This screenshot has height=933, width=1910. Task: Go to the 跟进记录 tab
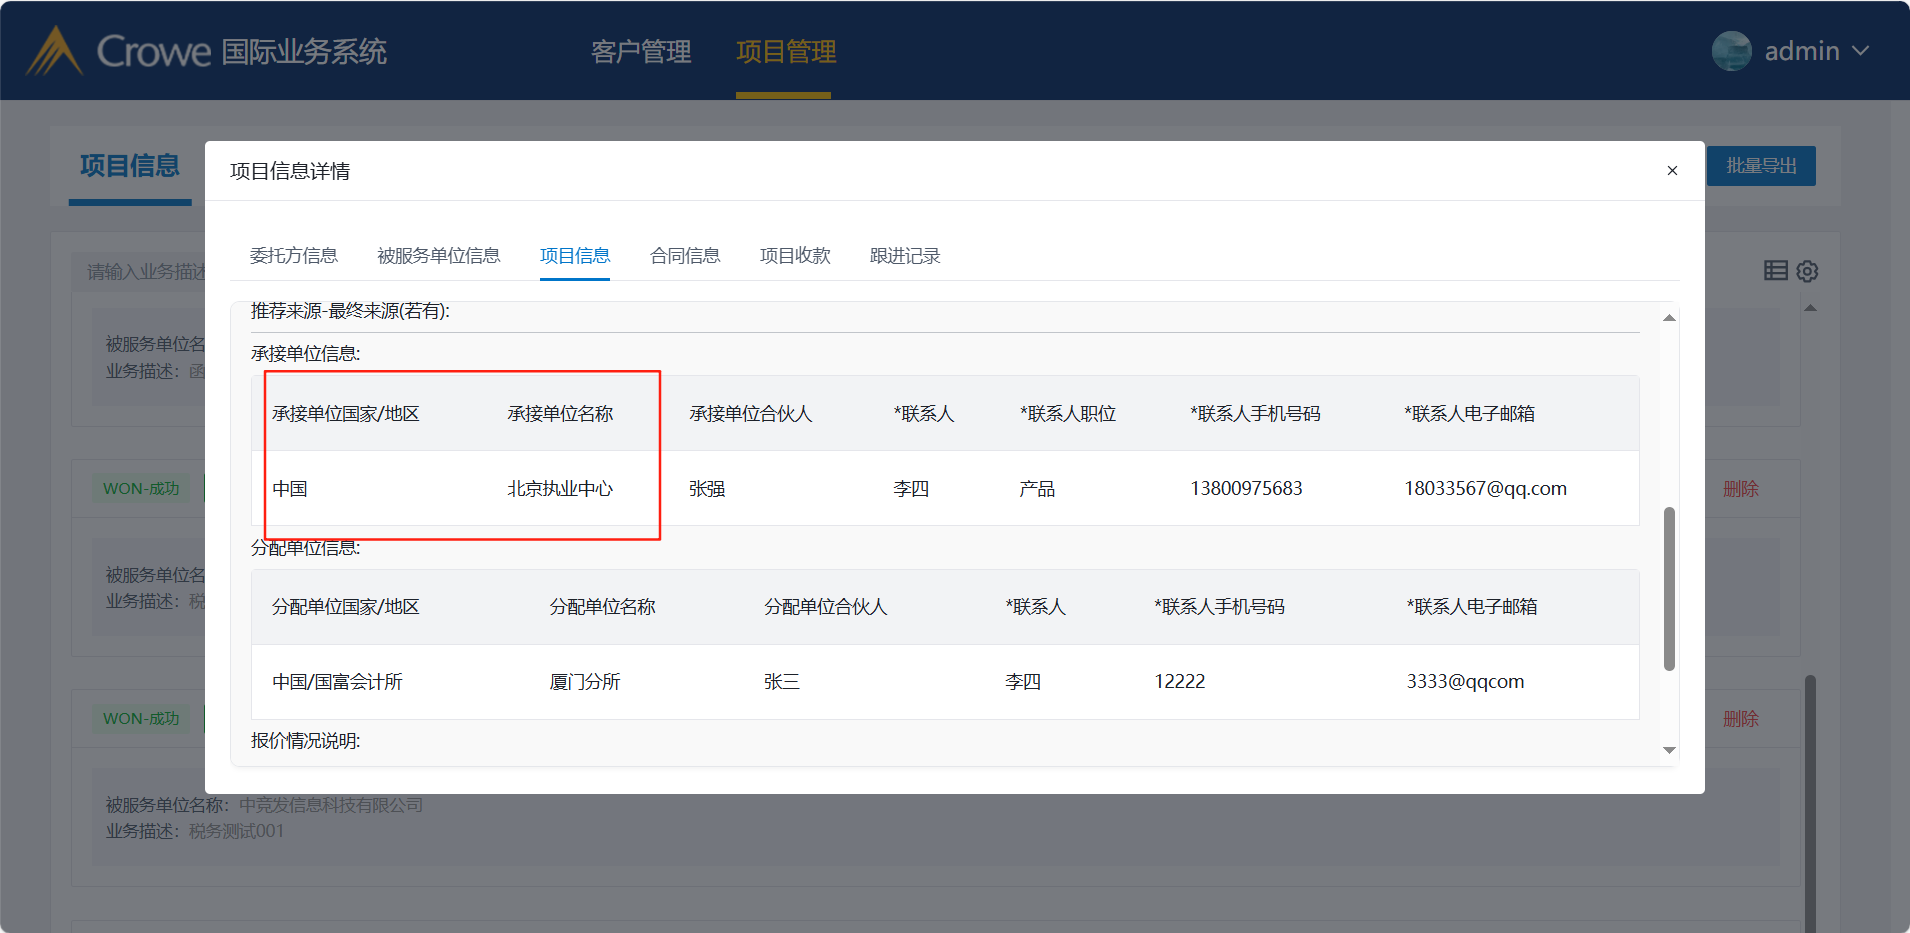click(x=905, y=256)
